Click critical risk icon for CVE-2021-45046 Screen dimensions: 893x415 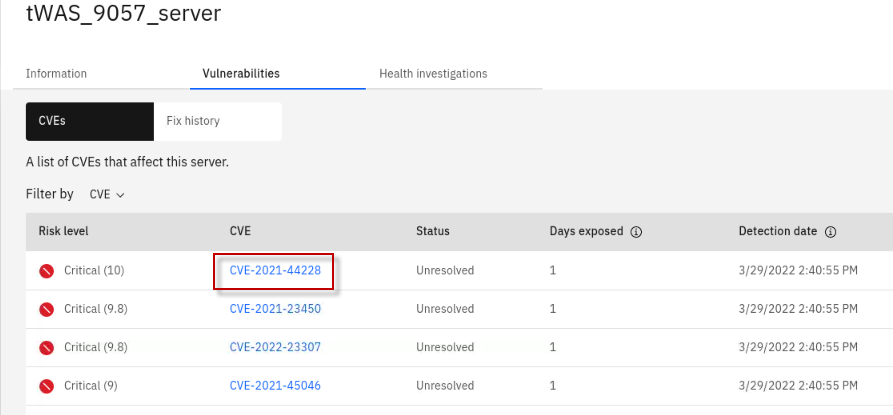[46, 386]
